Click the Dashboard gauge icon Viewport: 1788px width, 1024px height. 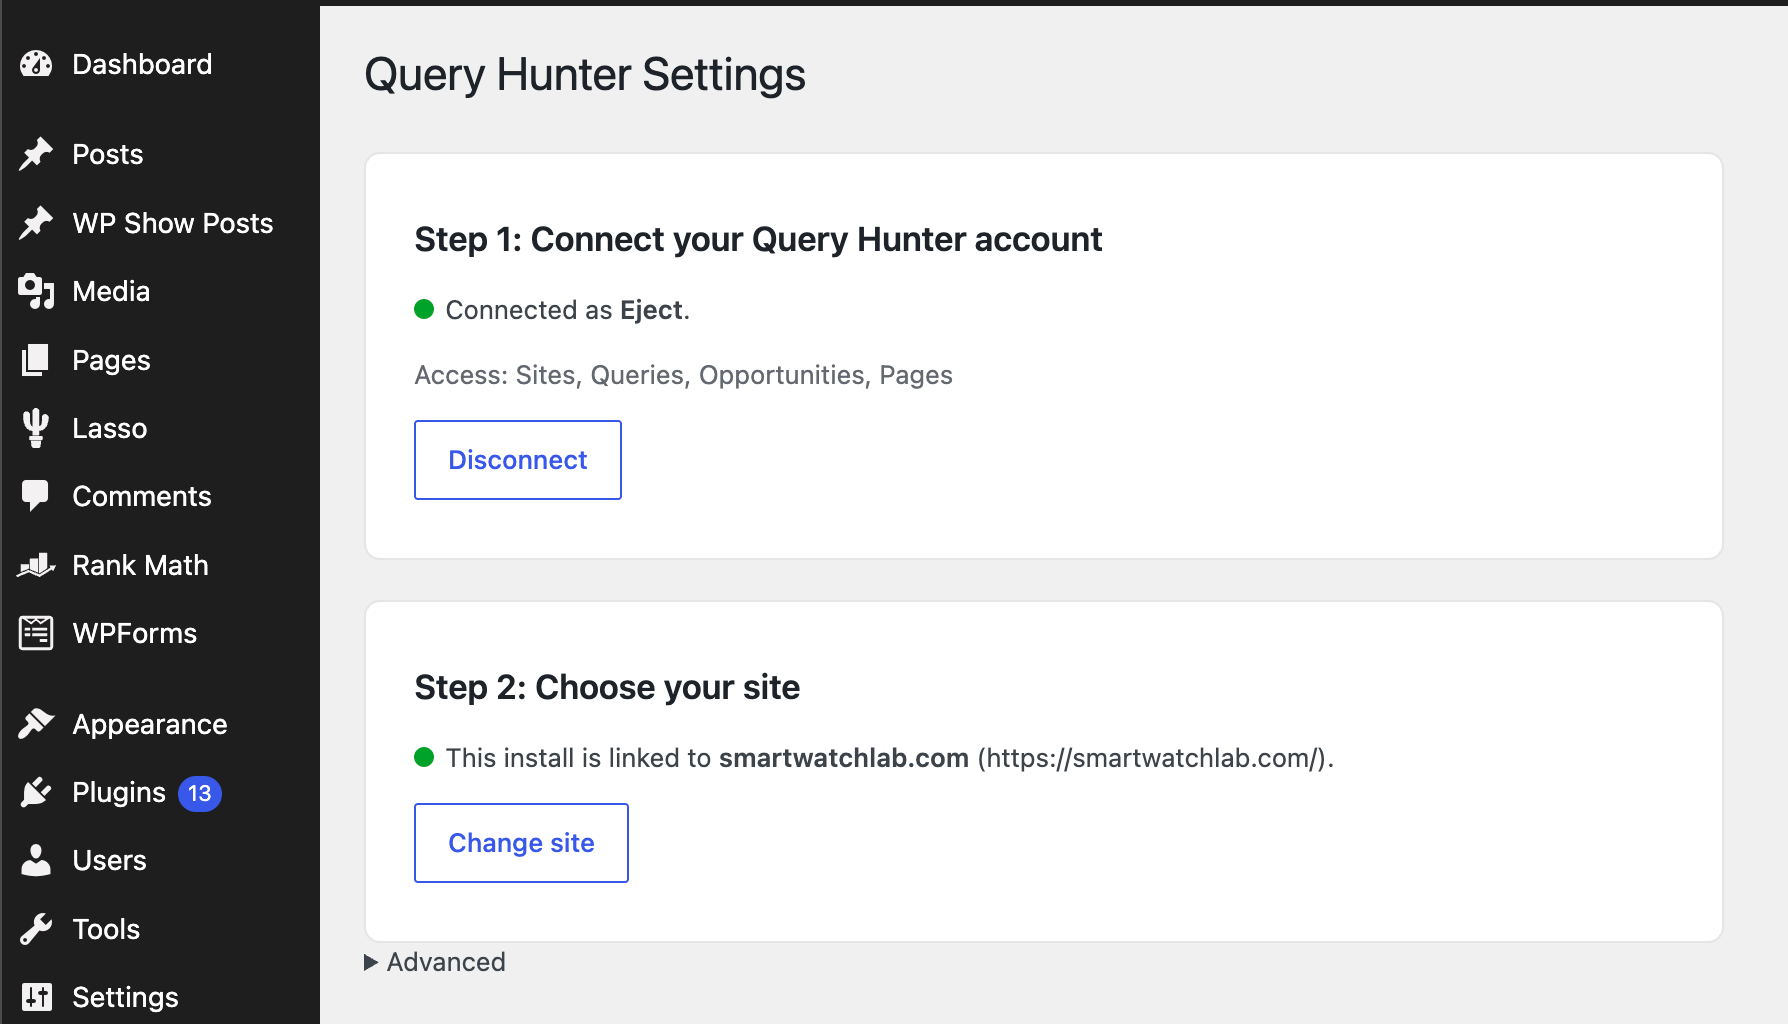(x=36, y=64)
